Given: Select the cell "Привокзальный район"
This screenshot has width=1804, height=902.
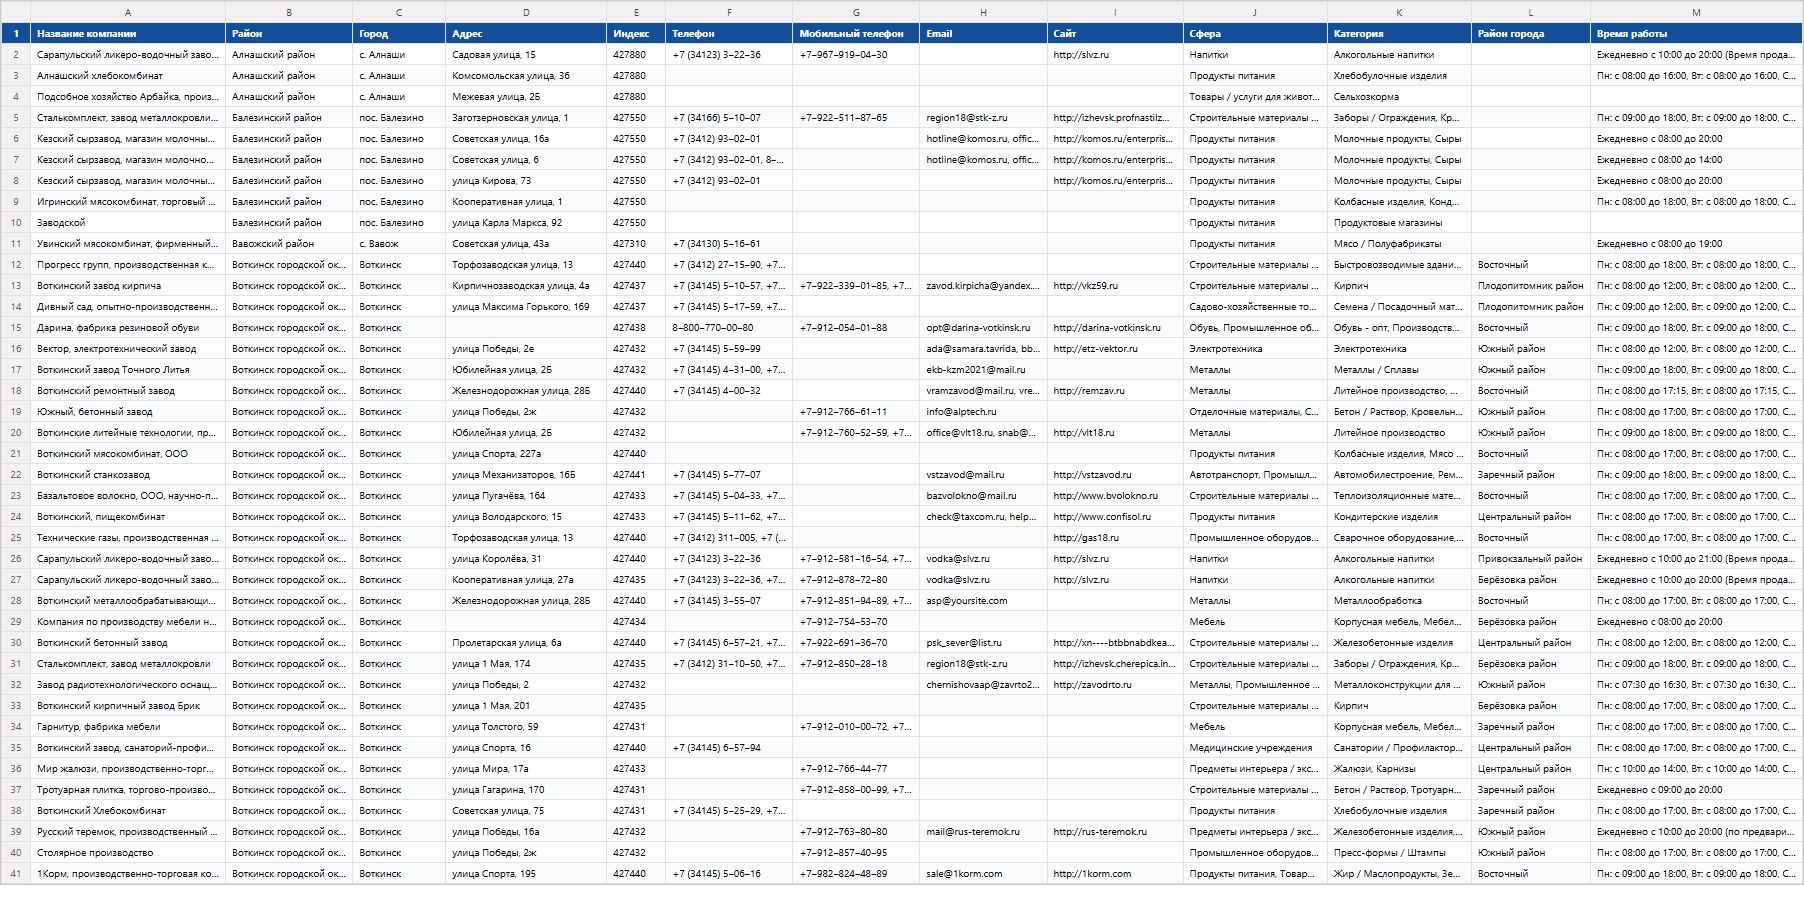Looking at the screenshot, I should [1530, 559].
